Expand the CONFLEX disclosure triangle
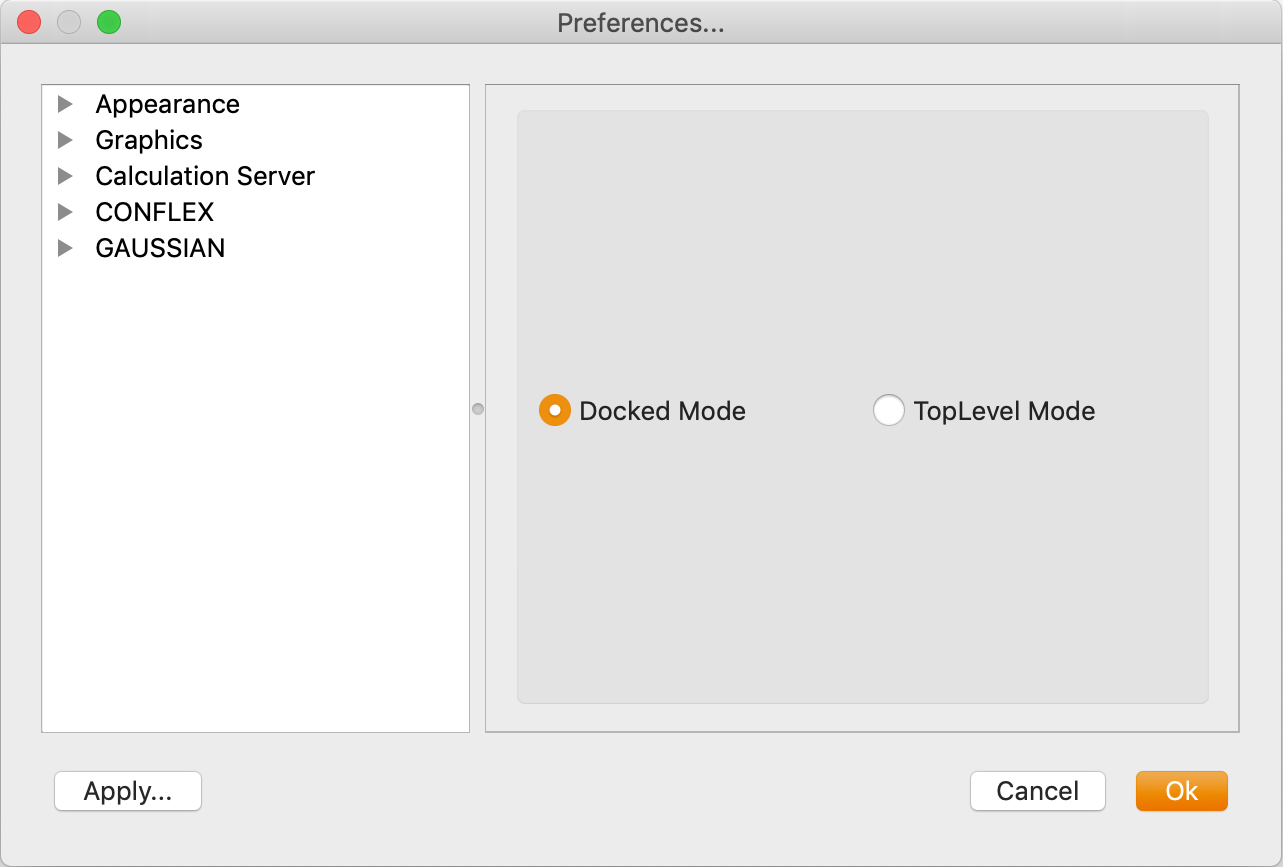The width and height of the screenshot is (1283, 867). tap(66, 212)
